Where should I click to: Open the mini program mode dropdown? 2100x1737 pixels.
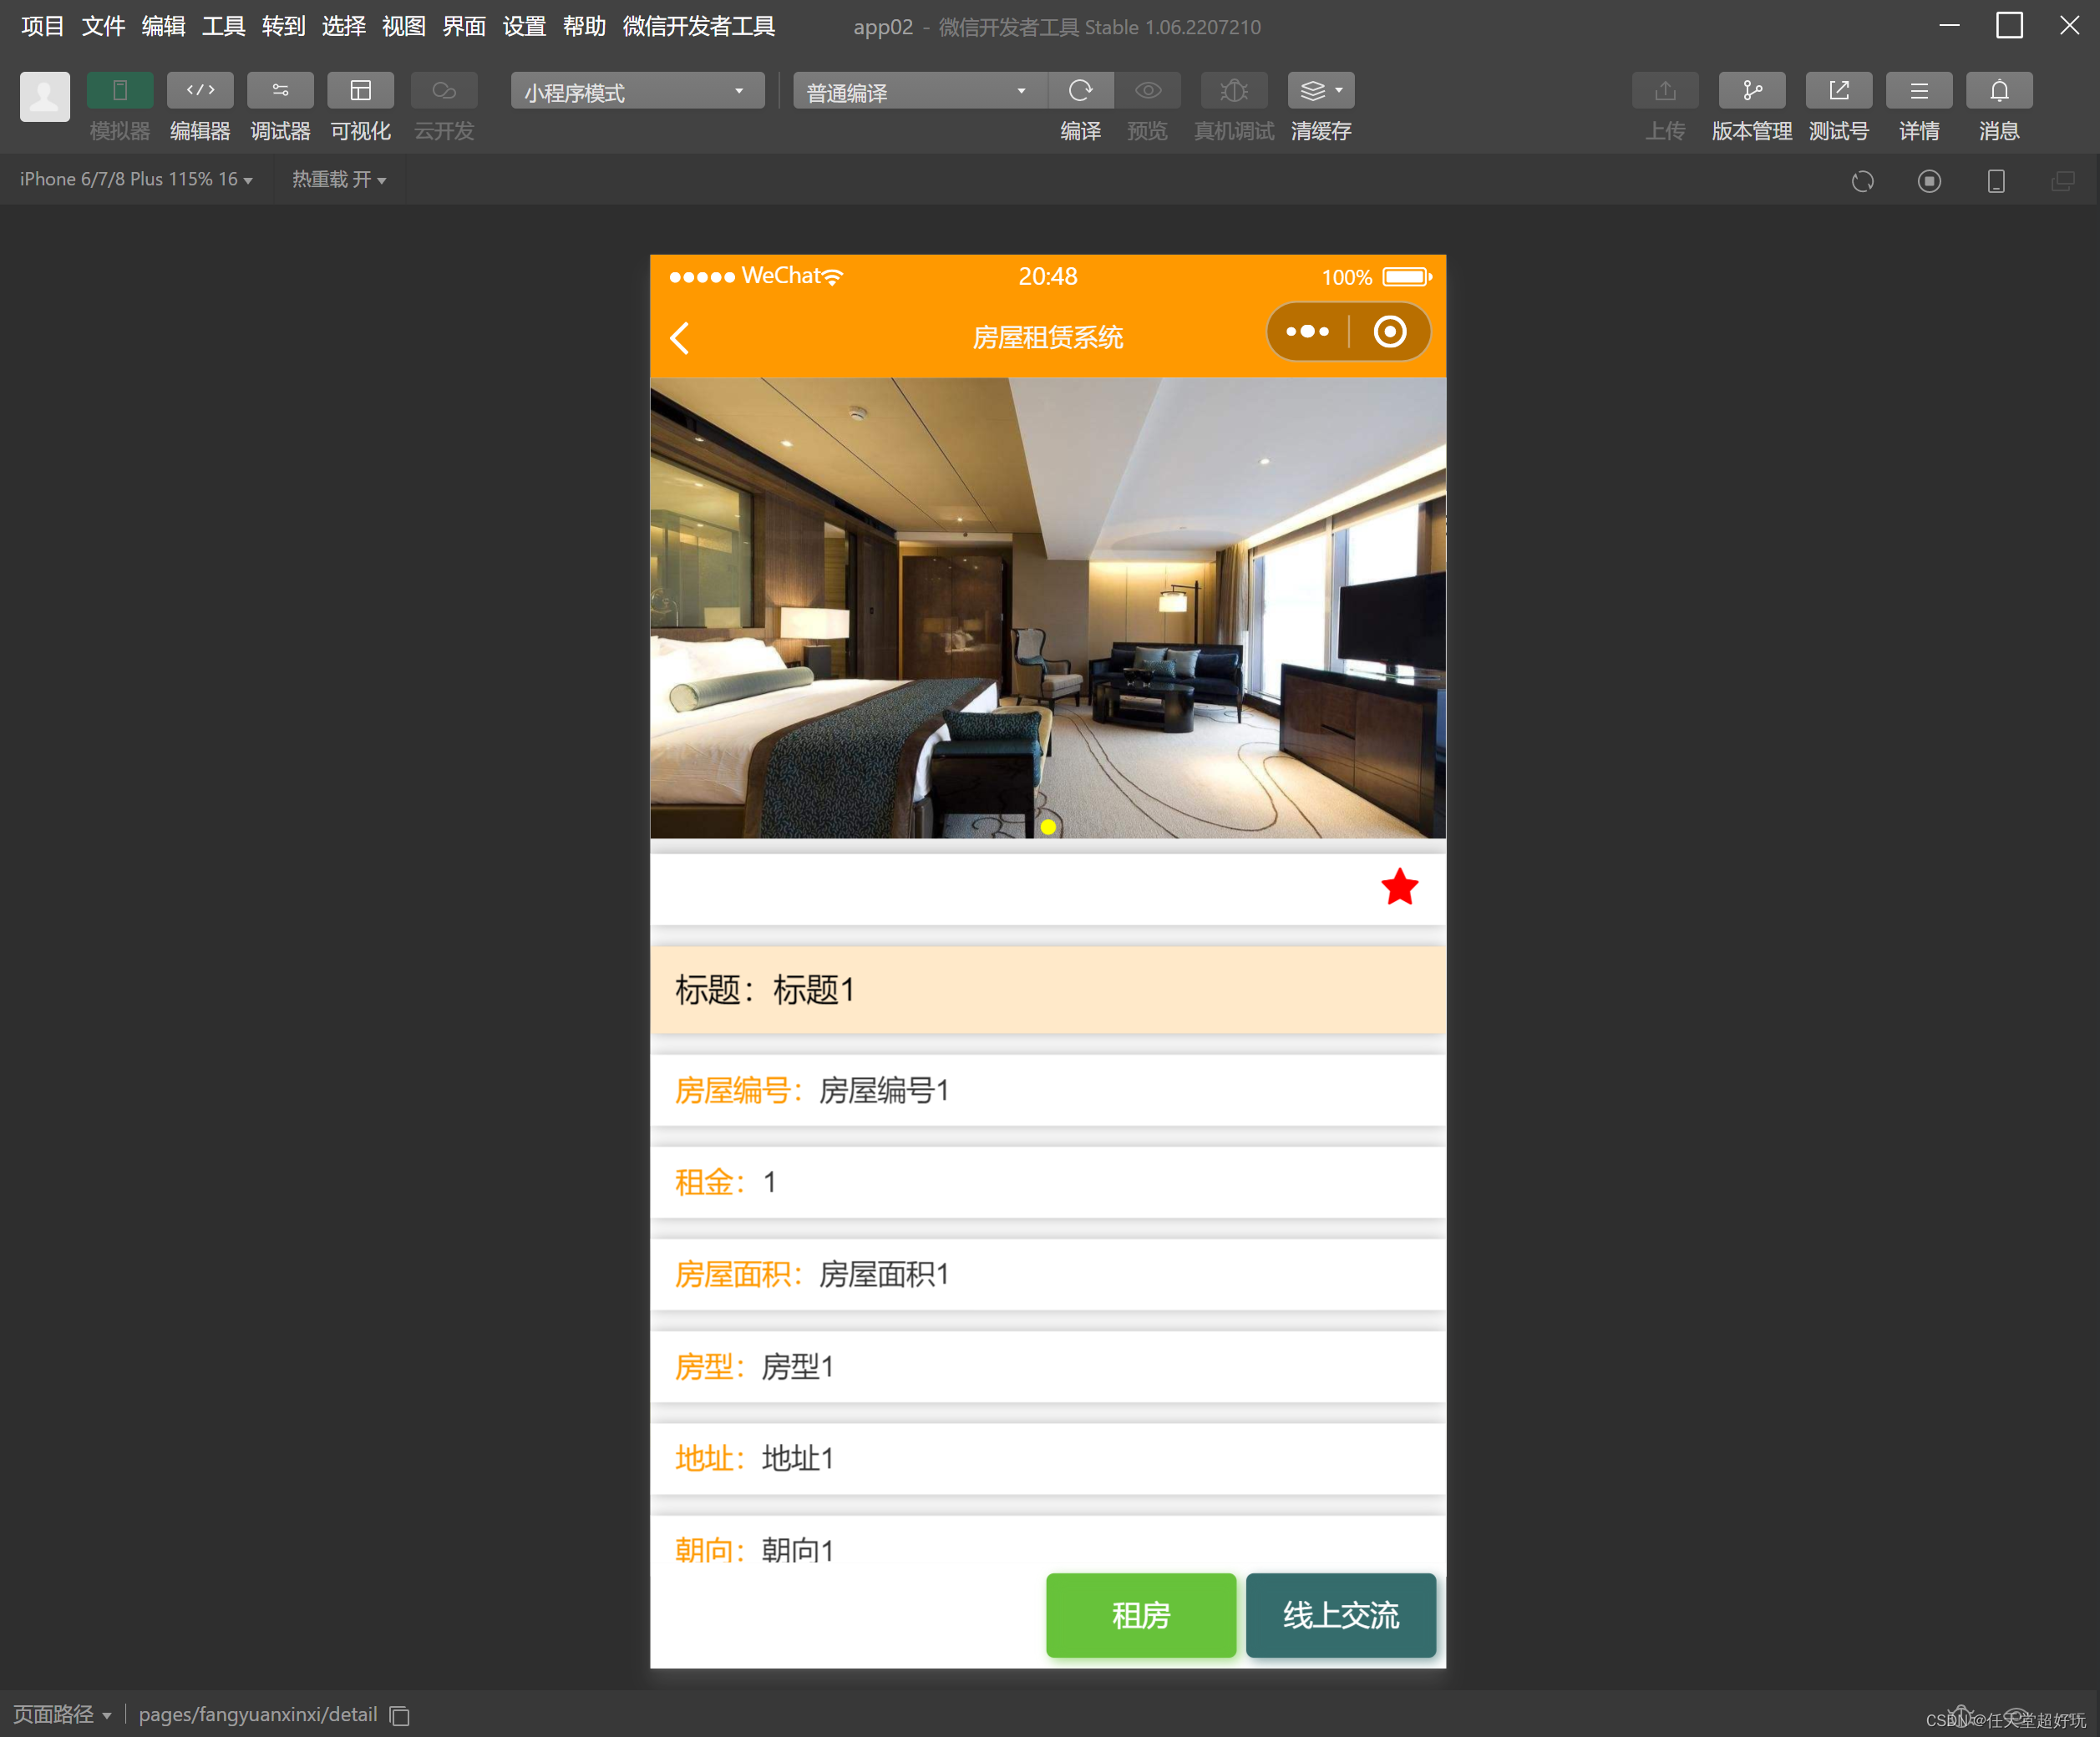pyautogui.click(x=637, y=91)
